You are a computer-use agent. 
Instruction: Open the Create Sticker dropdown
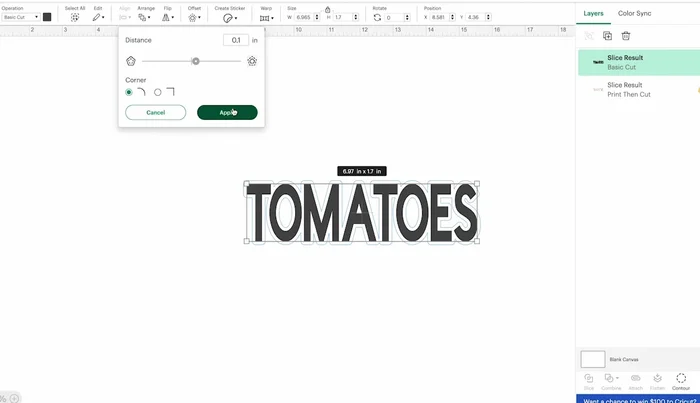click(230, 18)
